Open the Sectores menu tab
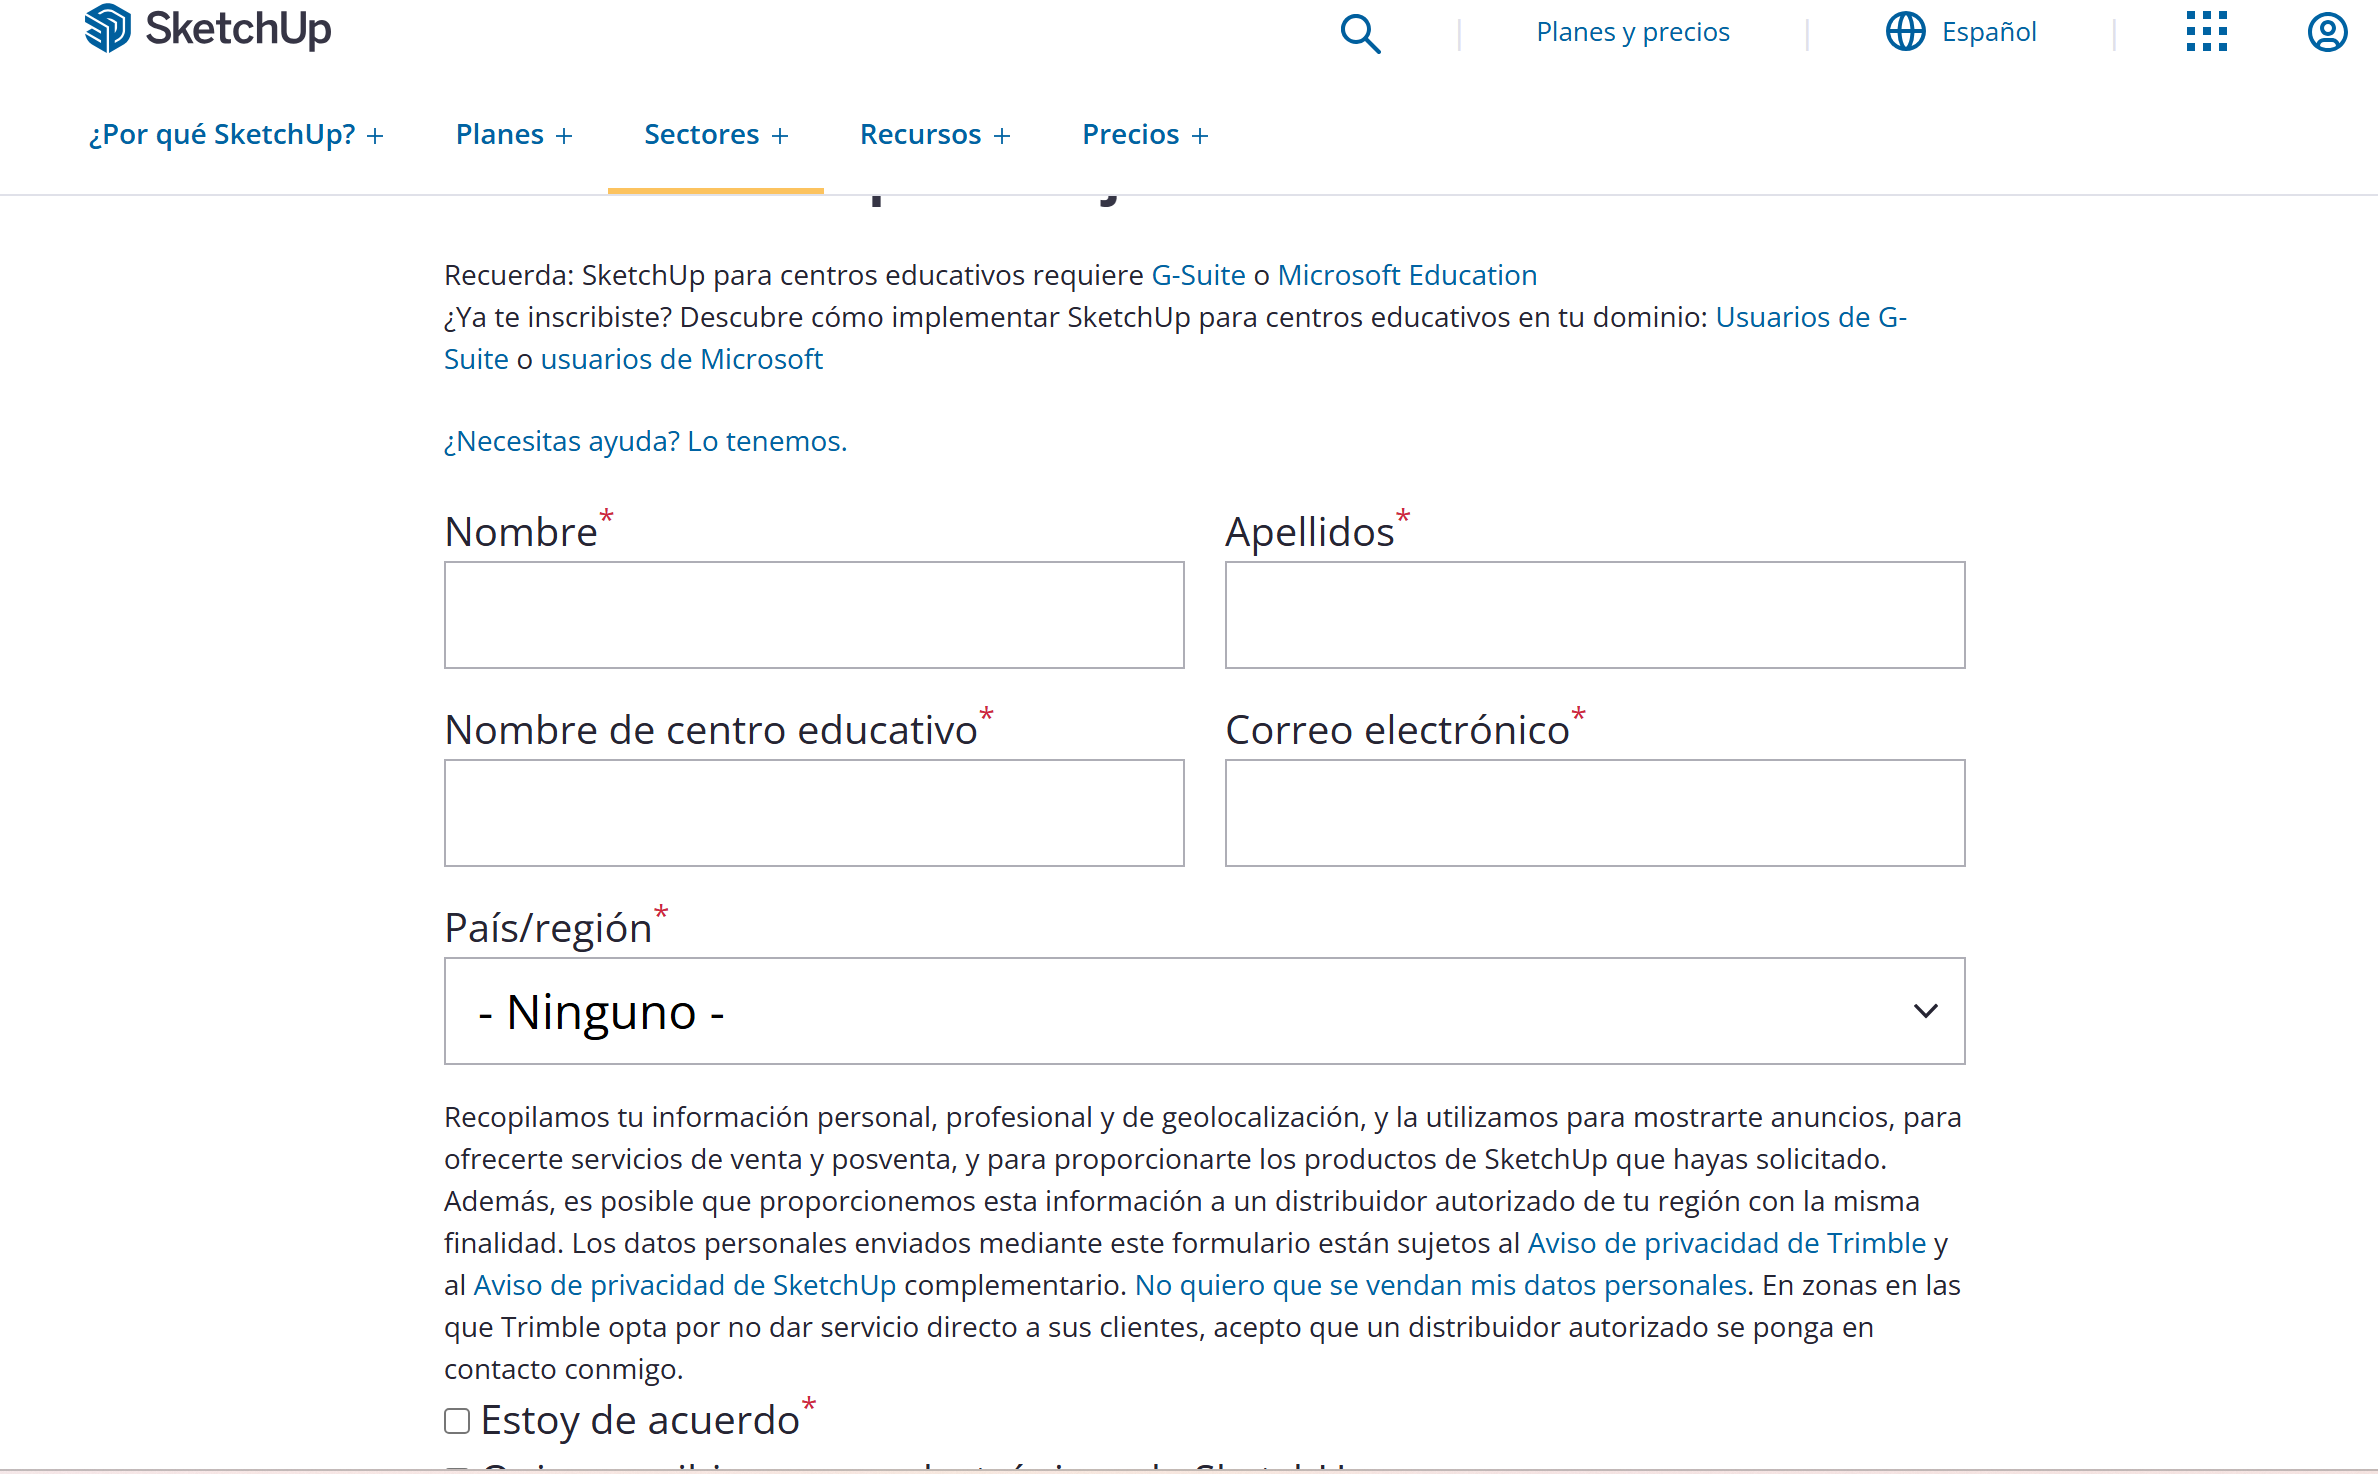The width and height of the screenshot is (2378, 1474). [716, 134]
